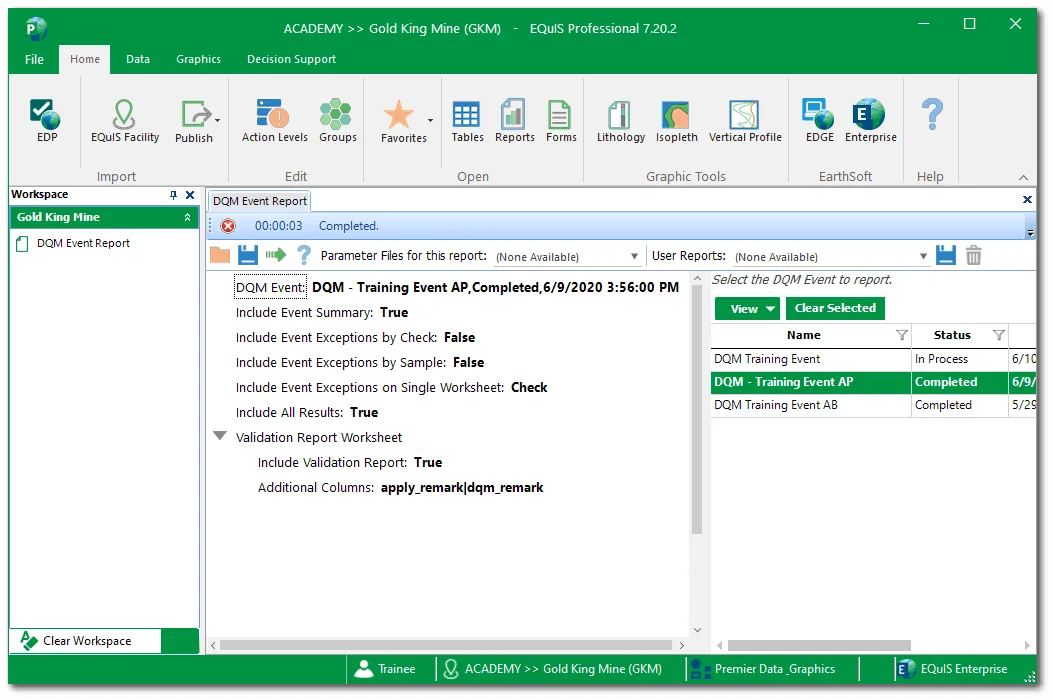
Task: Open the Groups editor
Action: [337, 121]
